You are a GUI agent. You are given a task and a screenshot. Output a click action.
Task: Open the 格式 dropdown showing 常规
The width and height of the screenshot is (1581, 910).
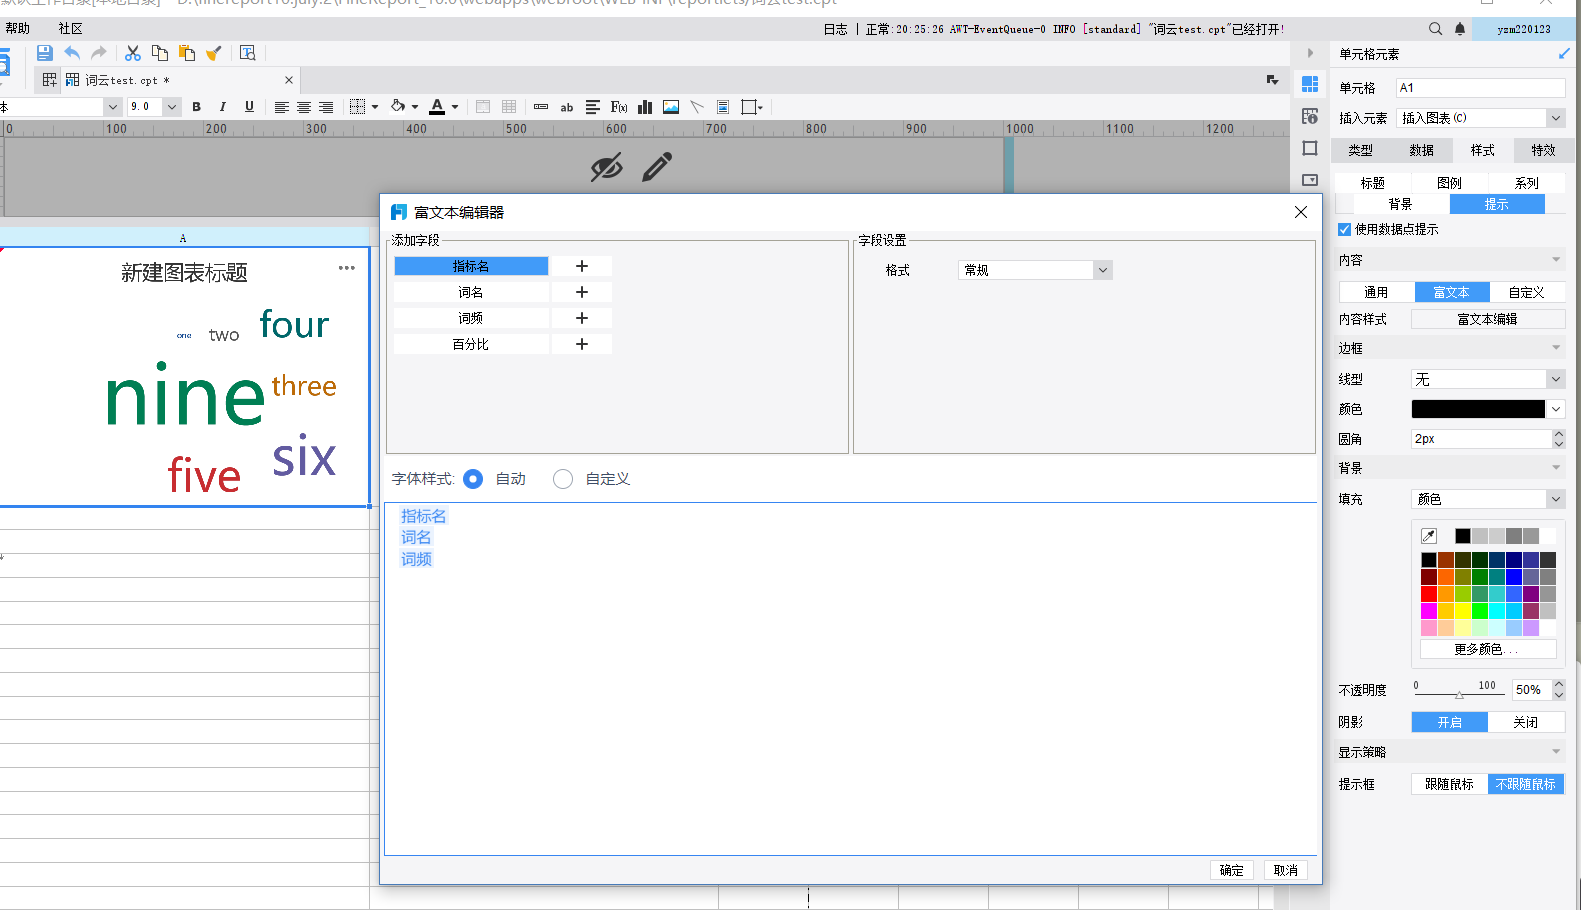tap(1035, 270)
